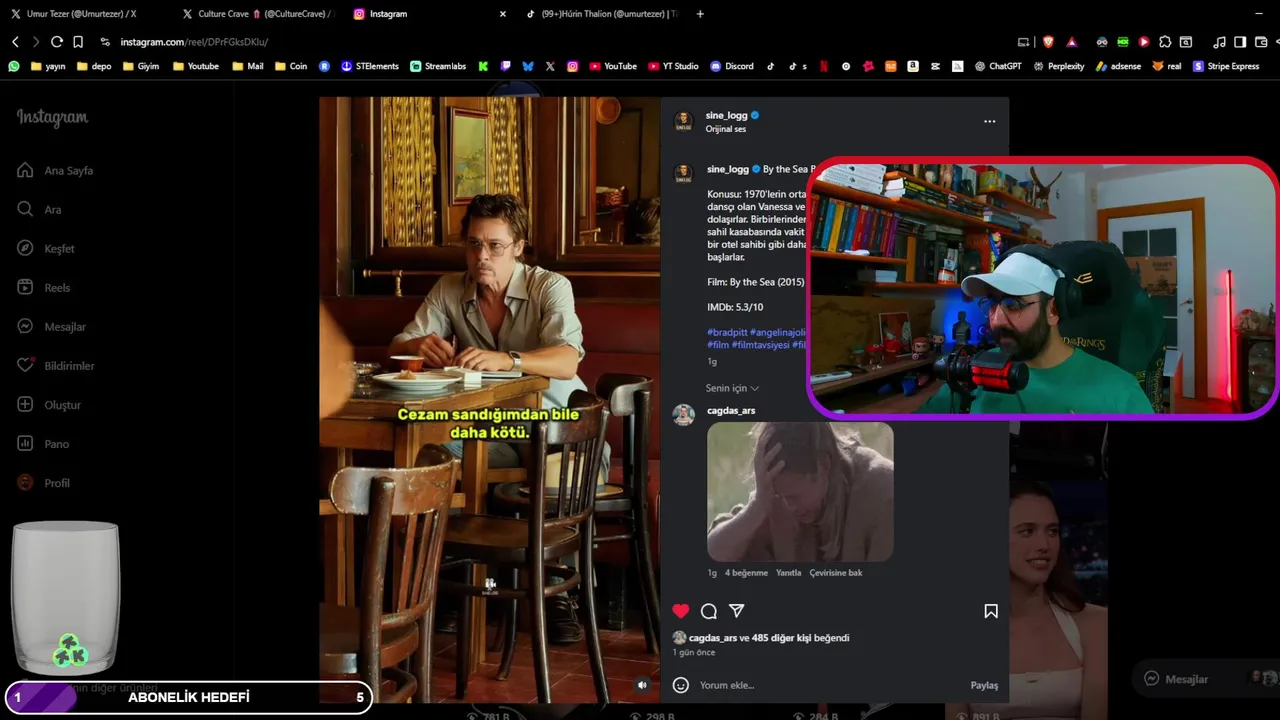
Task: Open the Perplexity bookmark
Action: [x=1059, y=66]
